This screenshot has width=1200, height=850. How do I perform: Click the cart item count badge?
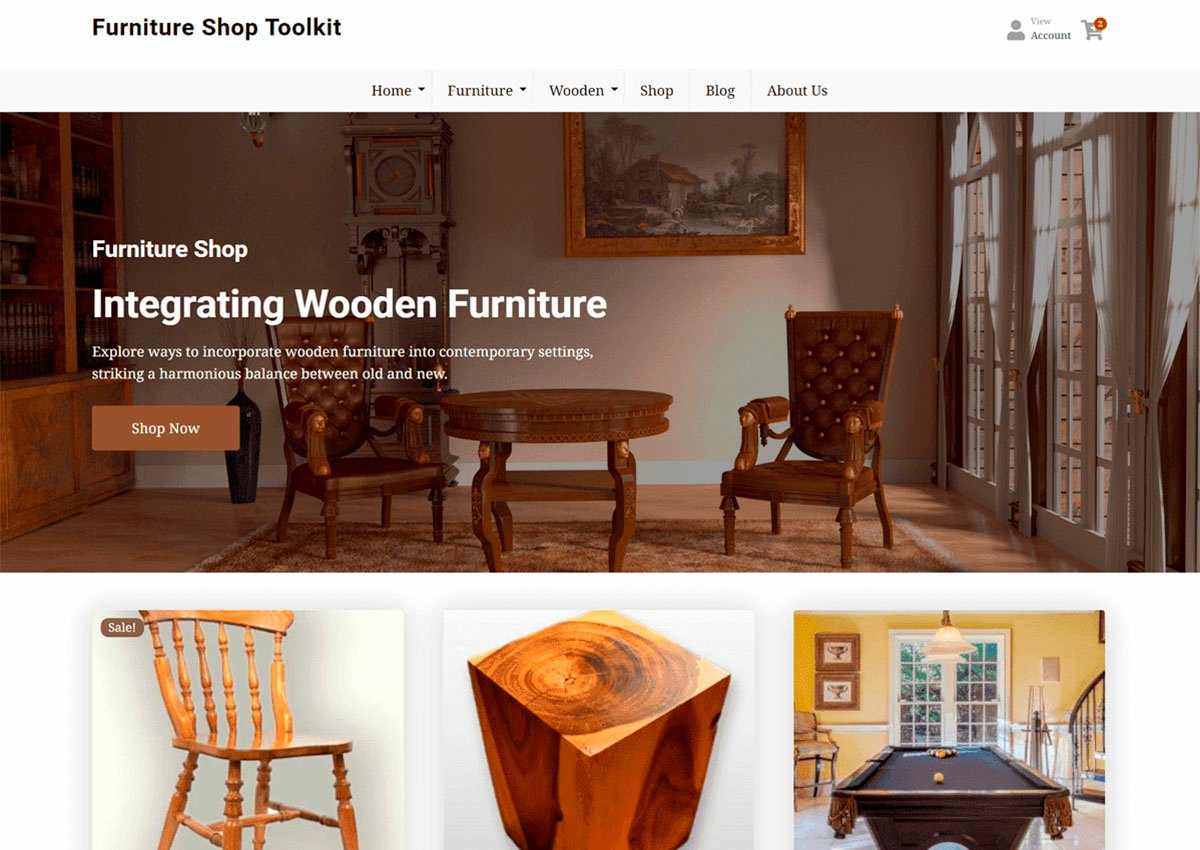click(1100, 23)
